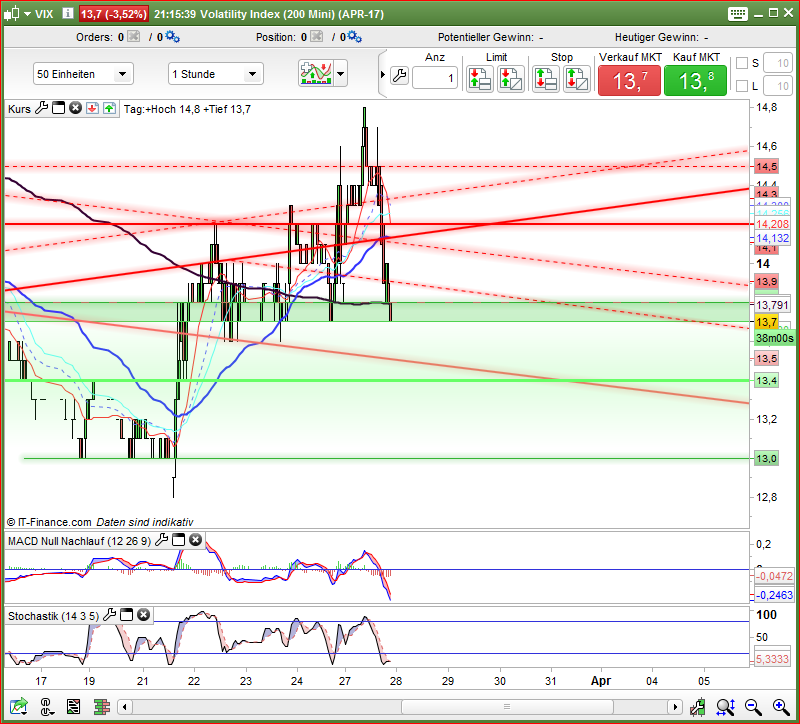Click the candlestick chart-type icon beside VIX
The width and height of the screenshot is (800, 724).
[11, 14]
